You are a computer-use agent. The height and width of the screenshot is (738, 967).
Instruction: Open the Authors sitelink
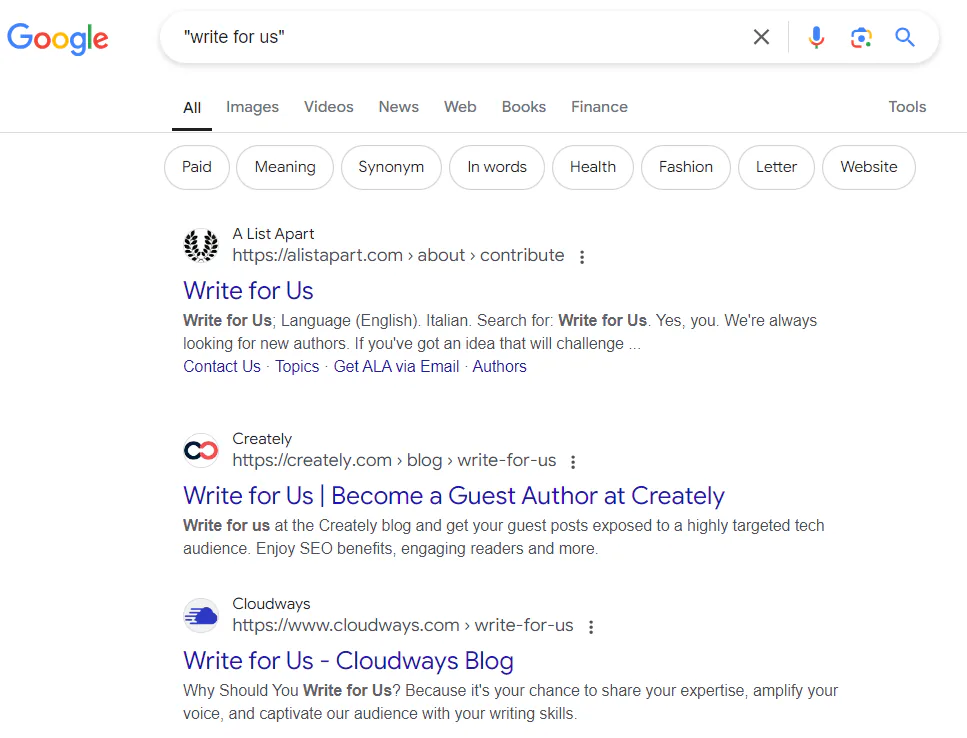500,366
